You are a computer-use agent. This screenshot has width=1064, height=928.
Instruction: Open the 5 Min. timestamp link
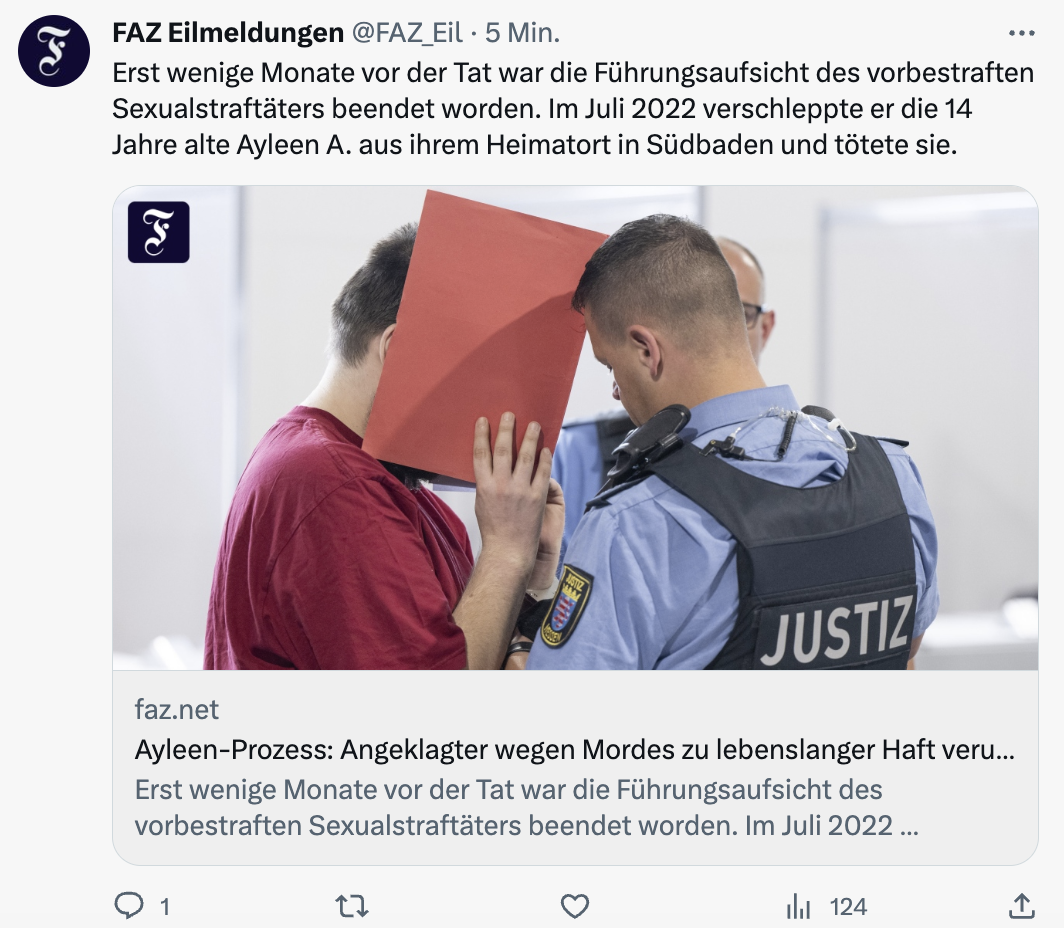click(x=522, y=33)
